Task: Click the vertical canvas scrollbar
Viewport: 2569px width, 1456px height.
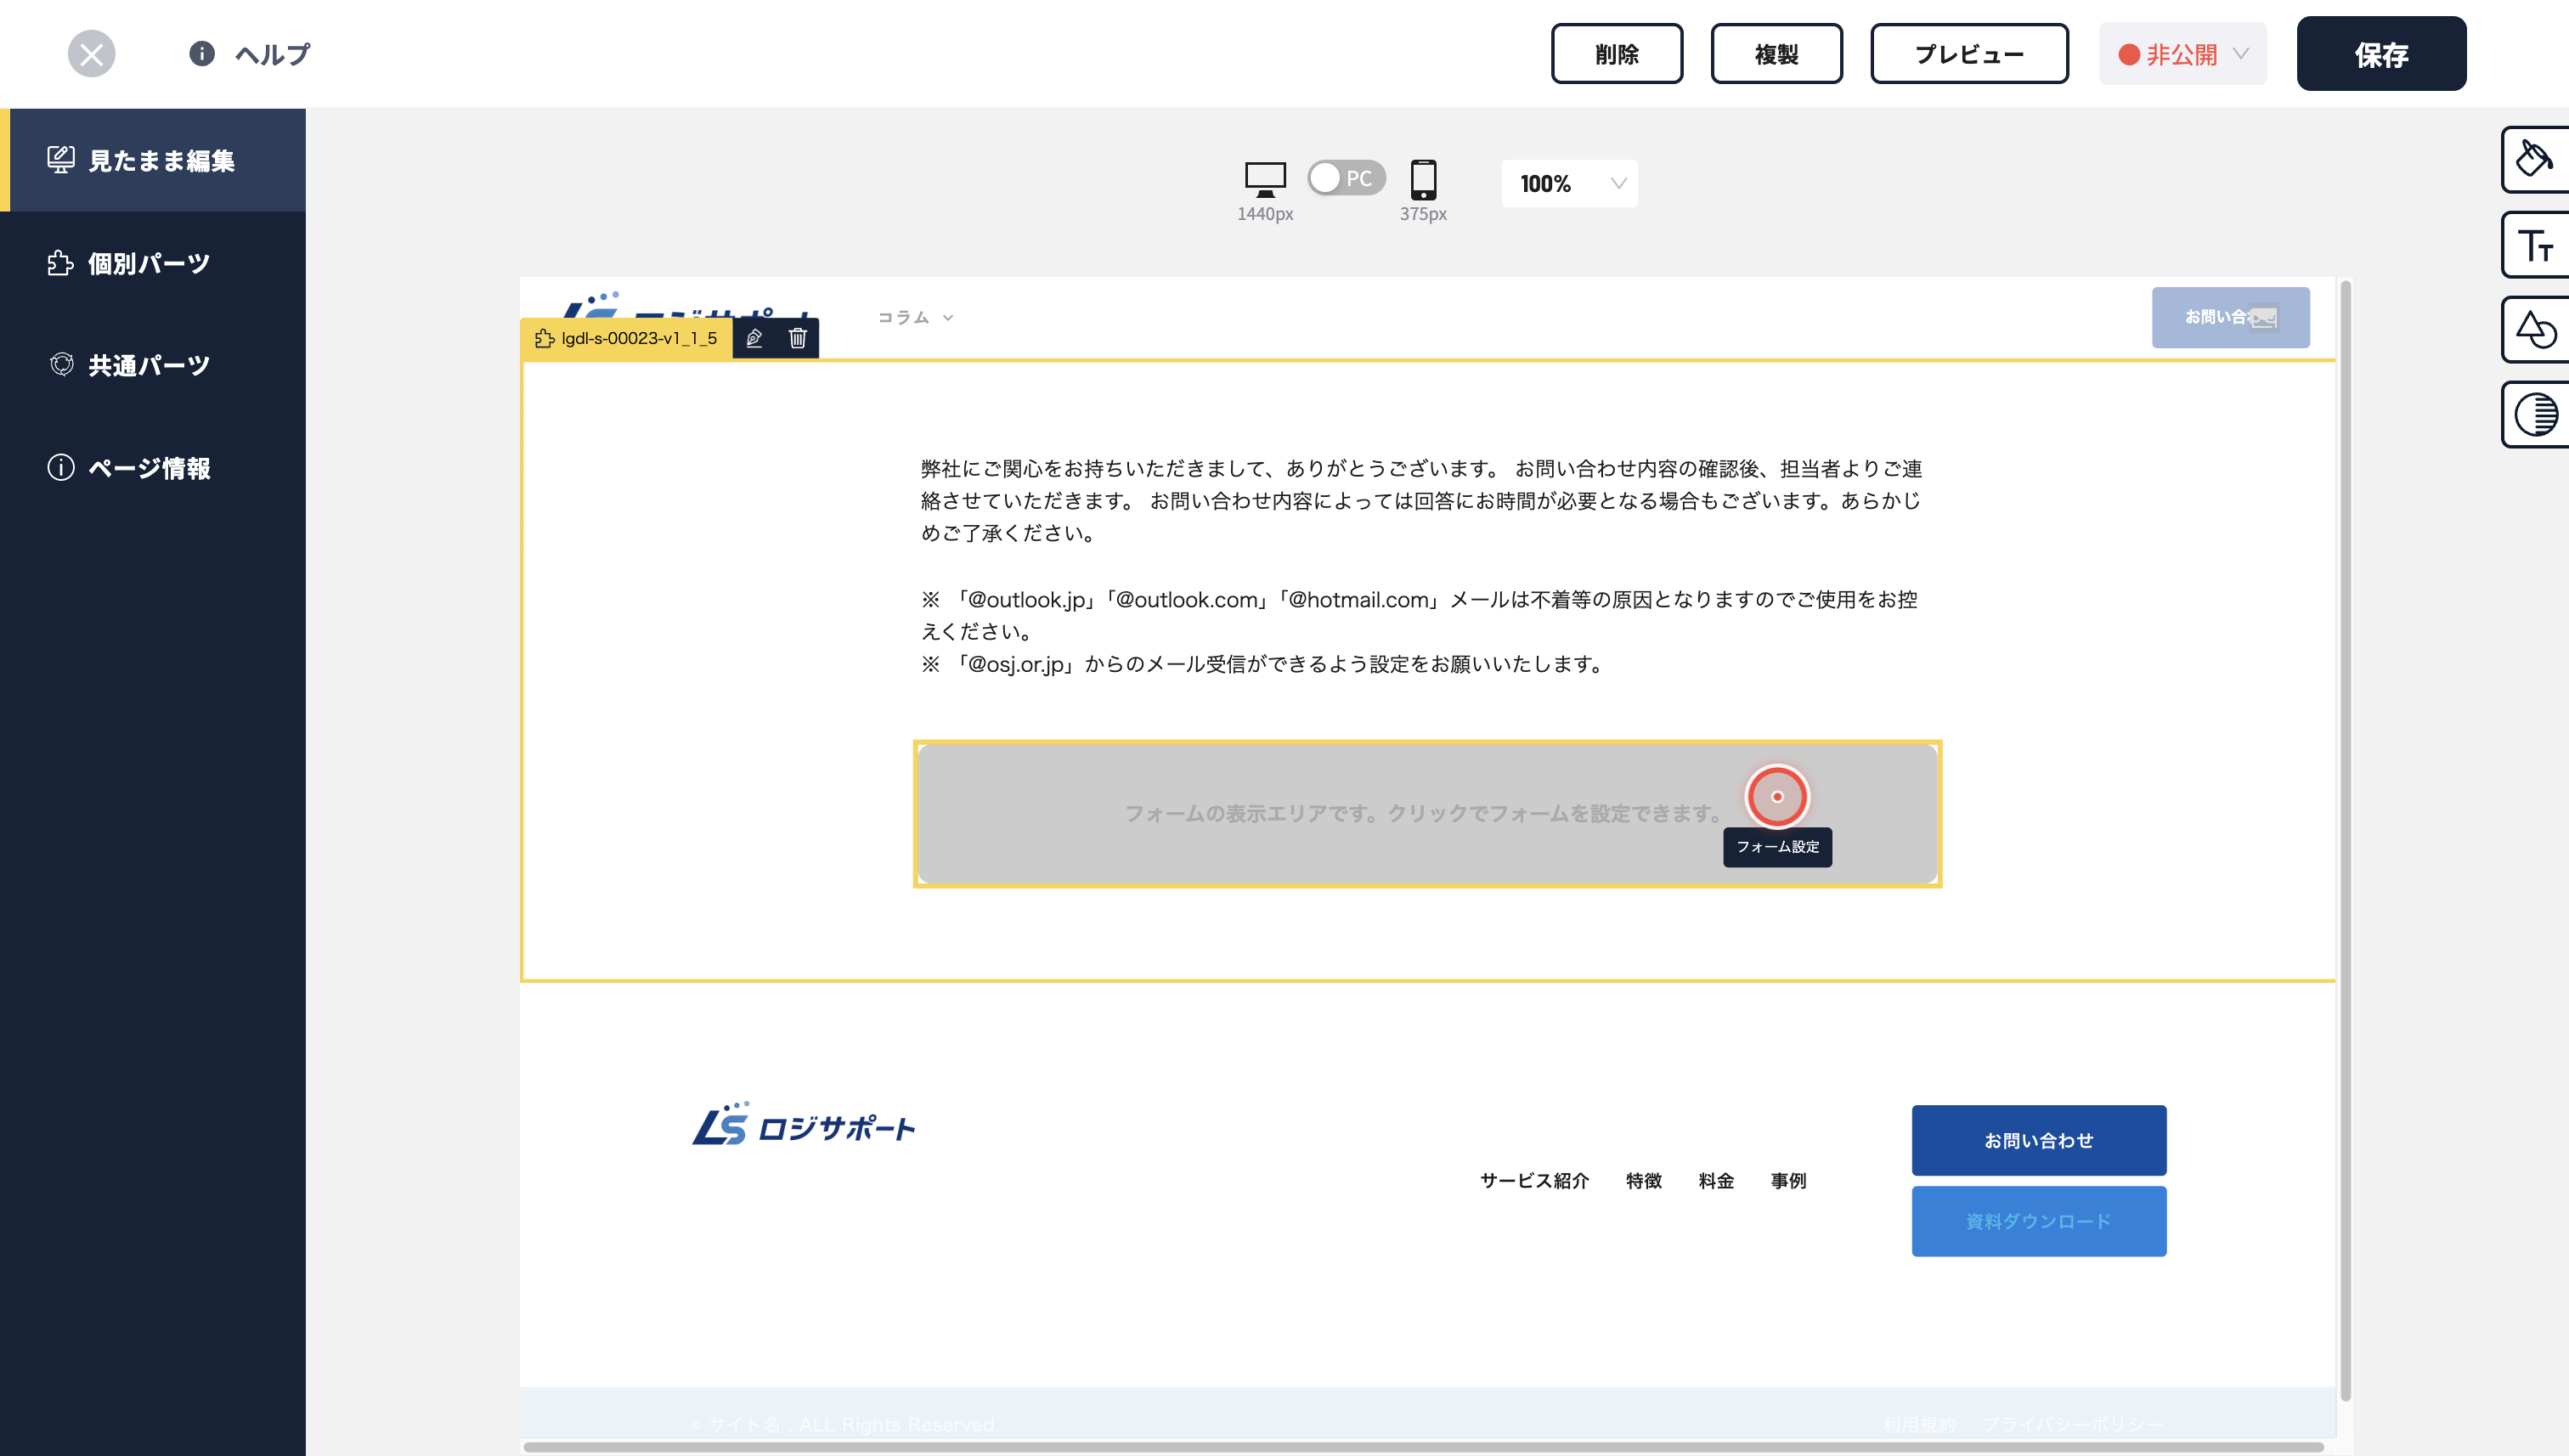Action: pos(2345,840)
